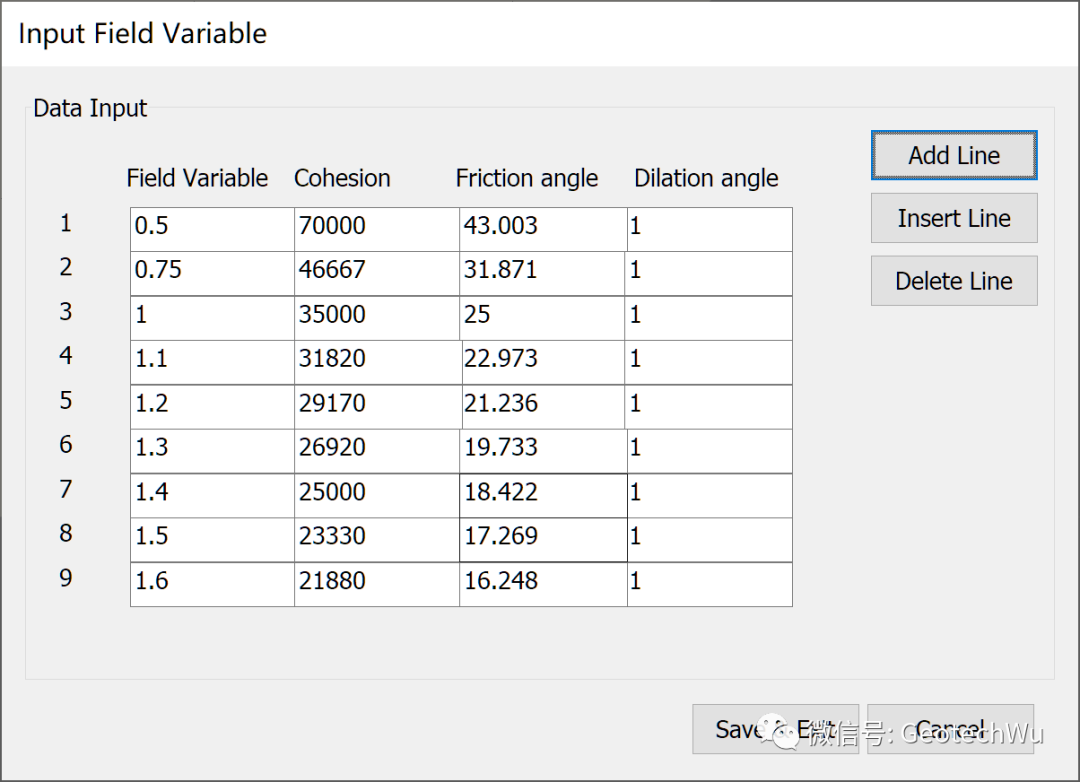Screen dimensions: 1080x782
Task: Click Dilation angle cell in row 4
Action: (709, 362)
